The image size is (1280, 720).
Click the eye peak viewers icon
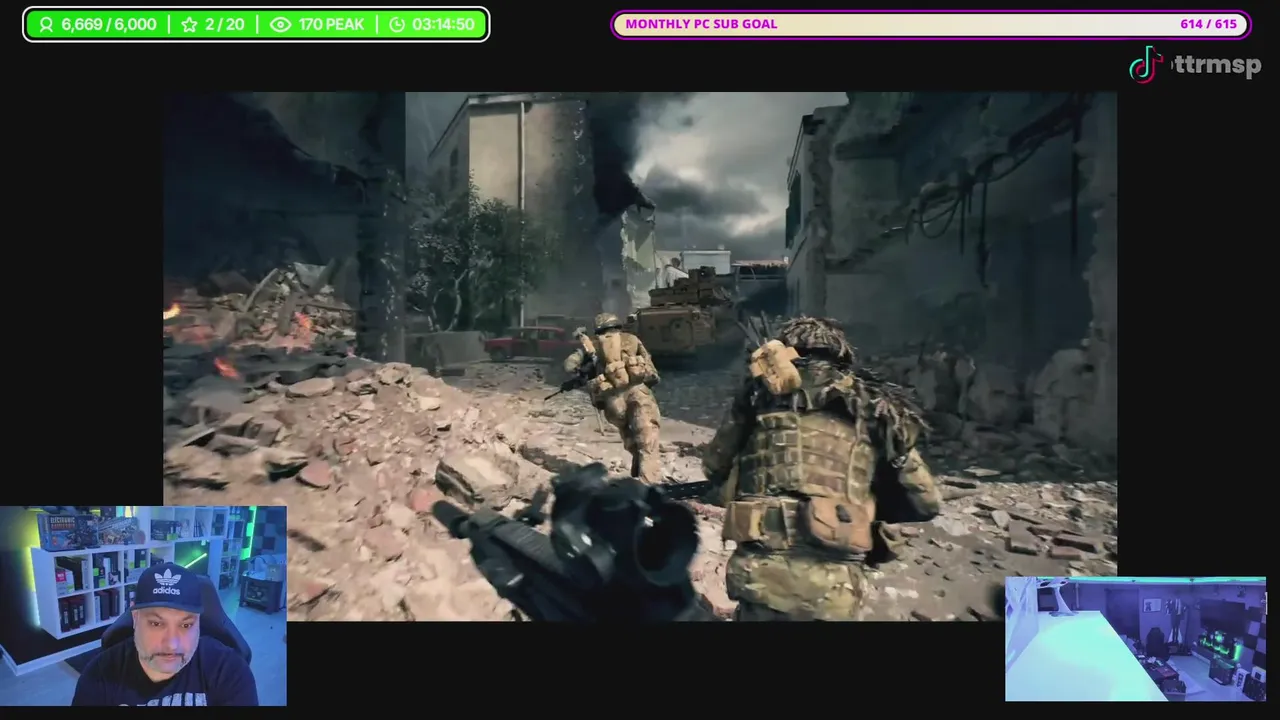click(281, 25)
